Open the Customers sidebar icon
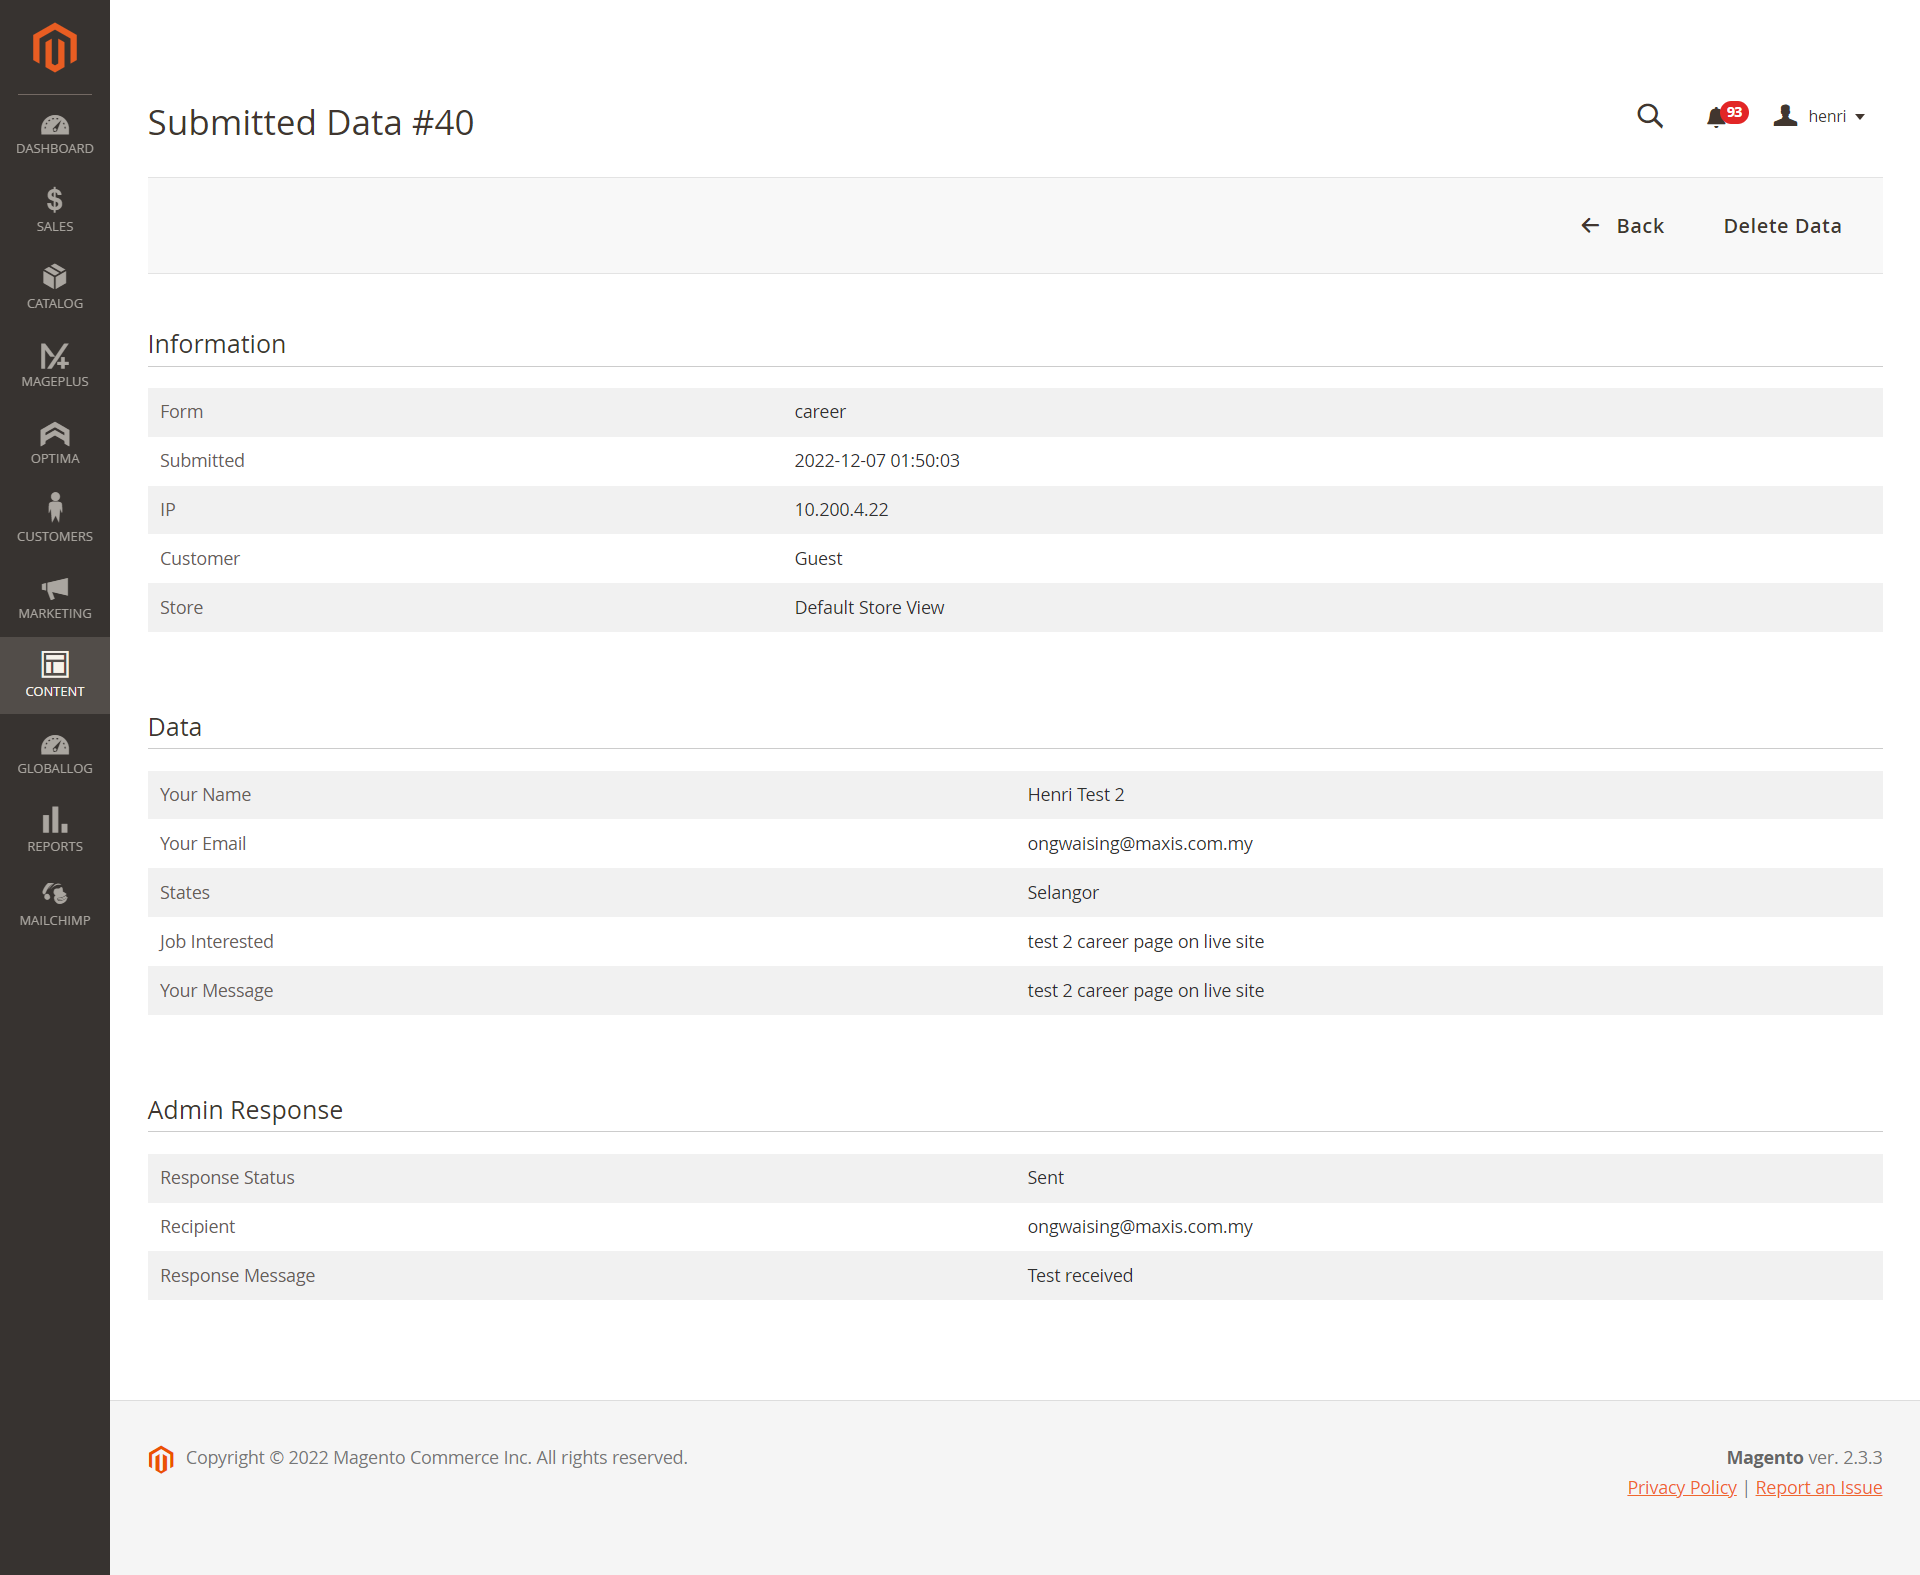 pyautogui.click(x=54, y=518)
